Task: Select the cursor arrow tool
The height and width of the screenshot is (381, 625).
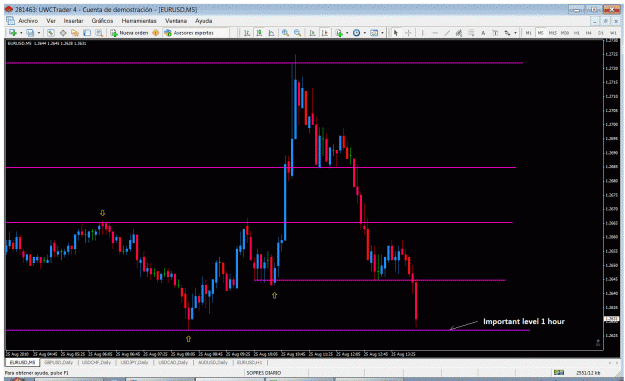Action: 396,33
